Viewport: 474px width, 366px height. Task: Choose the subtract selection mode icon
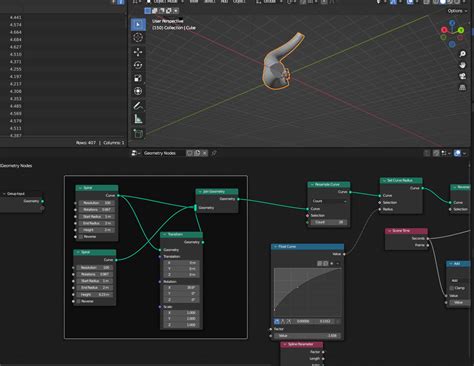pos(162,11)
